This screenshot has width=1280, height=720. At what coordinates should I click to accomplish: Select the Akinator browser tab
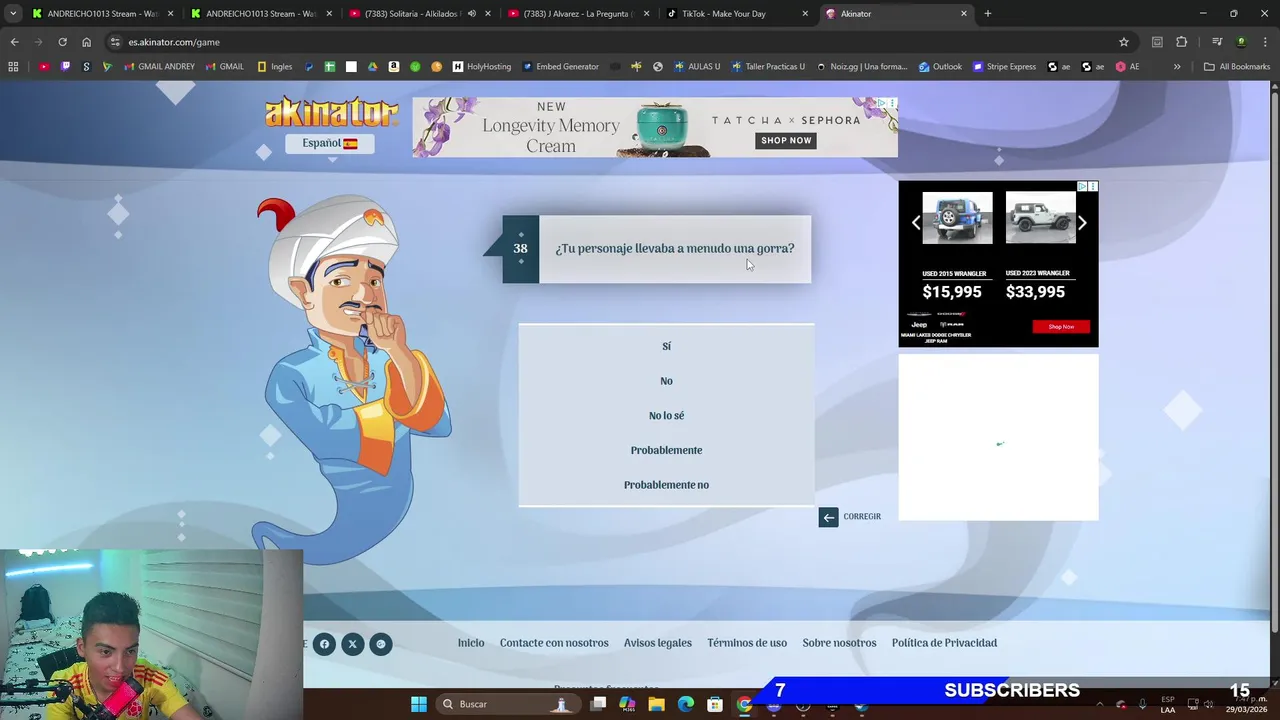click(x=895, y=14)
